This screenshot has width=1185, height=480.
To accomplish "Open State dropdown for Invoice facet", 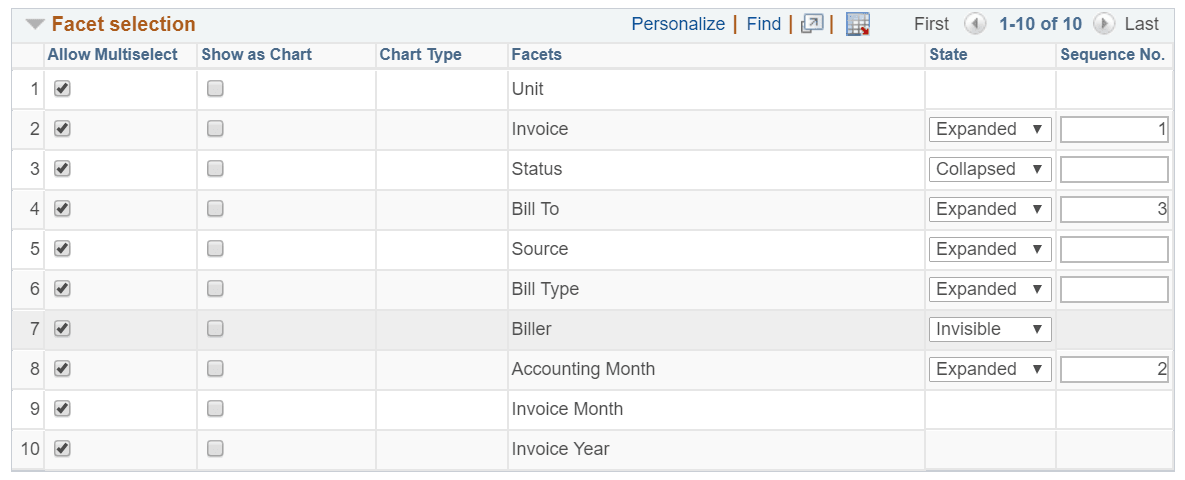I will tap(990, 129).
